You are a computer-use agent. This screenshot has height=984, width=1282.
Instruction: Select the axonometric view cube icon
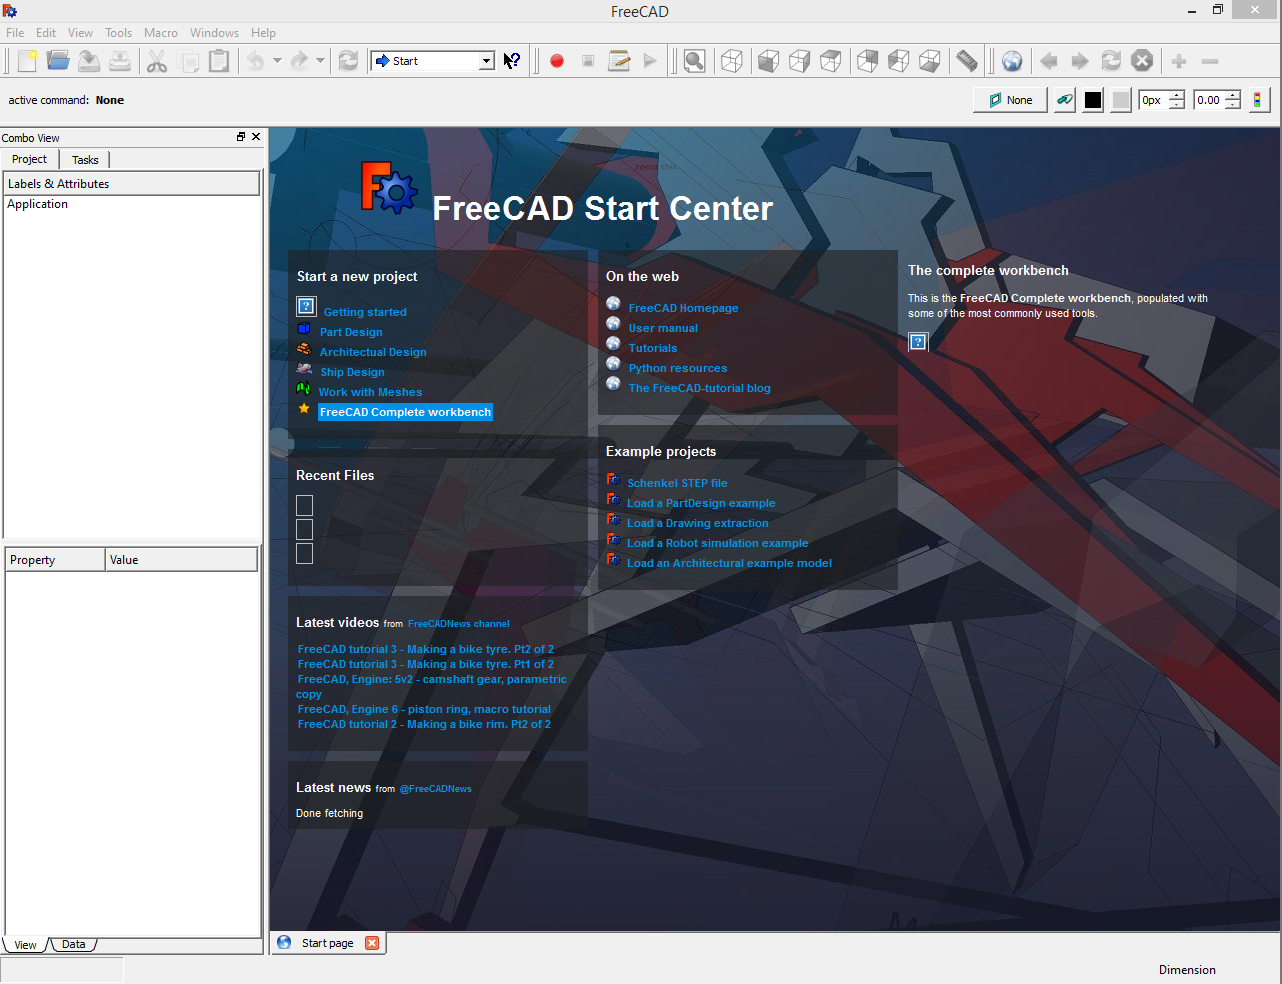[x=732, y=61]
